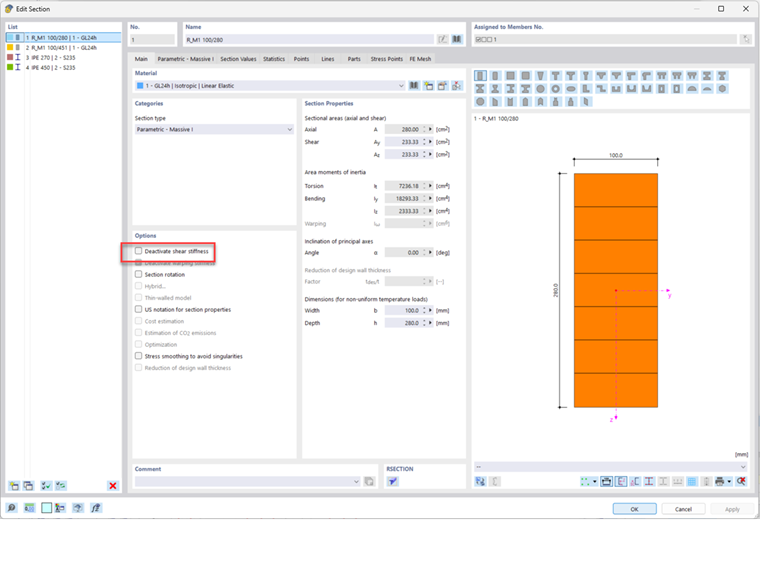Check the Section rotation option
Viewport: 760px width, 570px height.
139,274
